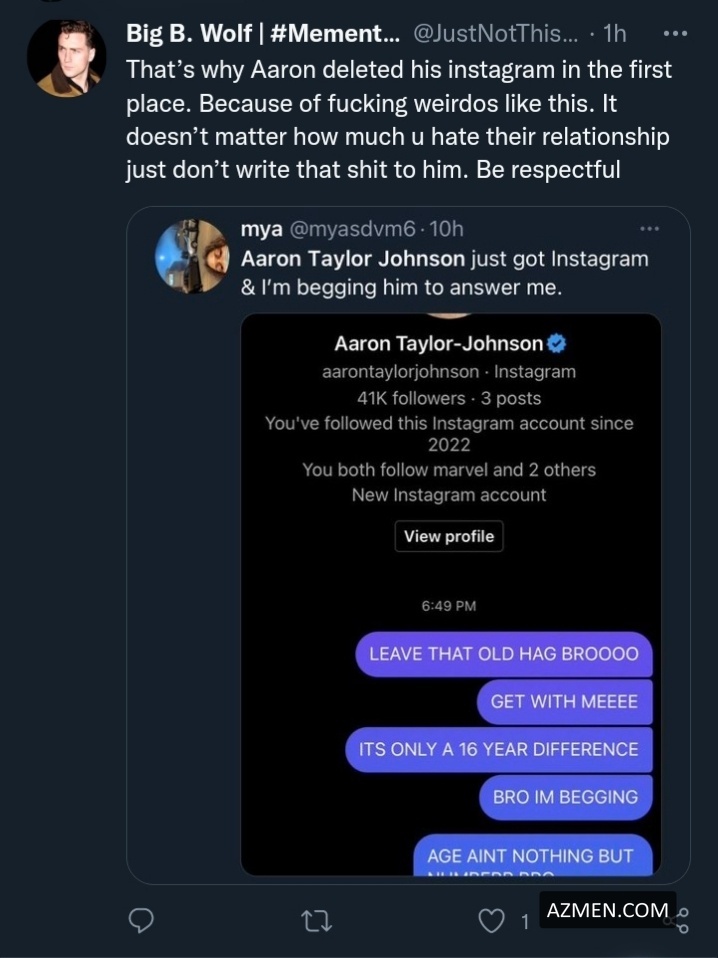The height and width of the screenshot is (958, 718).
Task: Open the main tweet's three-dot menu
Action: [x=676, y=33]
